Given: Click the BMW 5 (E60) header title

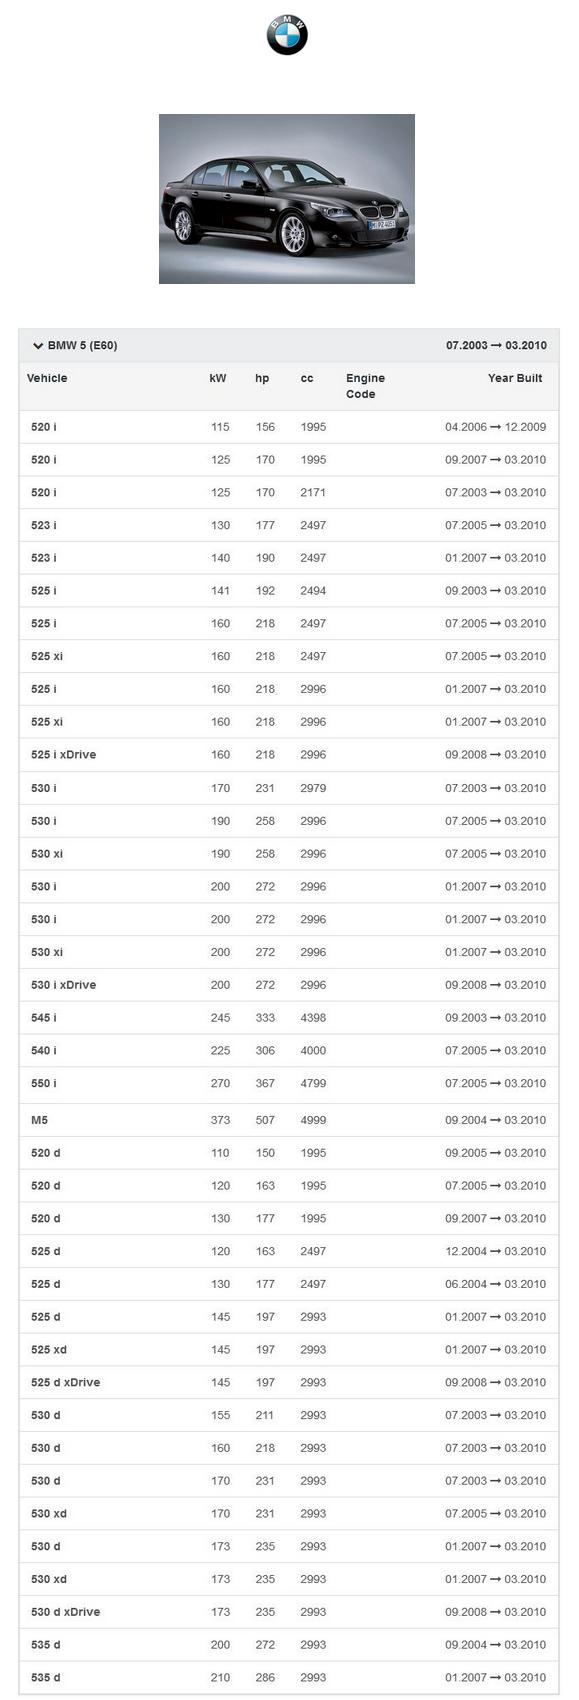Looking at the screenshot, I should coord(82,346).
